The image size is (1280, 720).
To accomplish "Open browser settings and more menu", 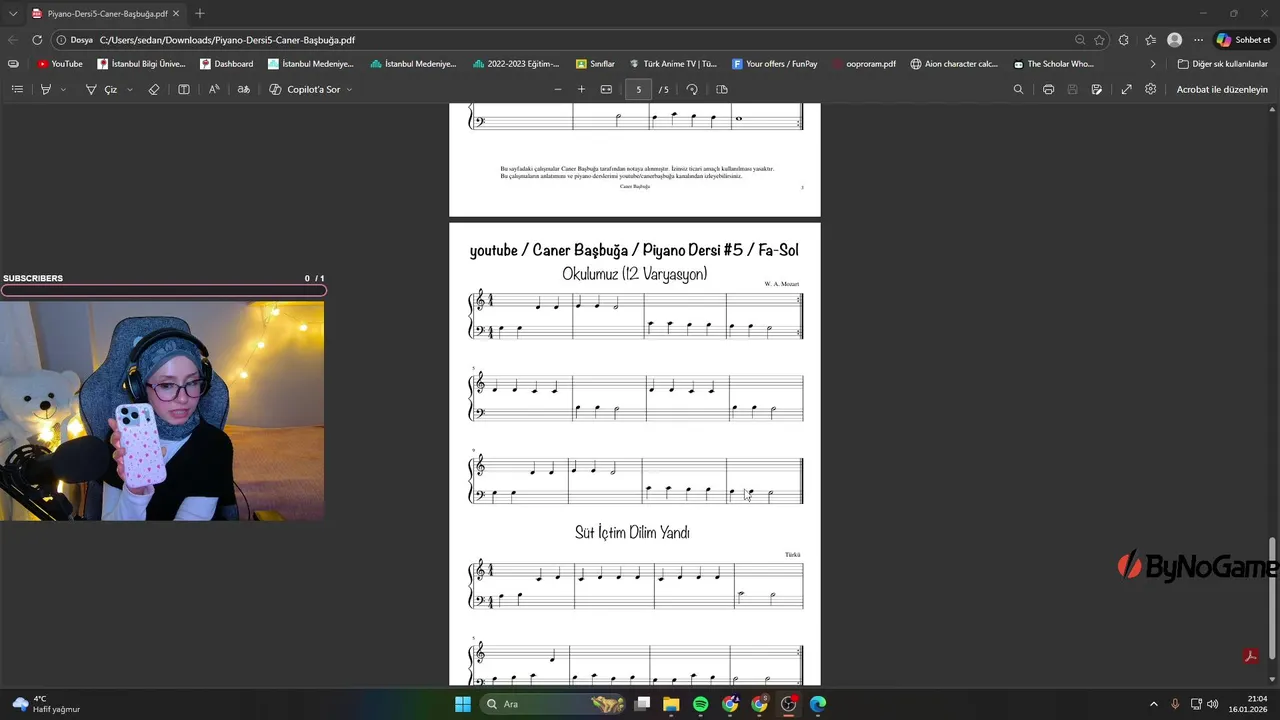I will 1198,40.
